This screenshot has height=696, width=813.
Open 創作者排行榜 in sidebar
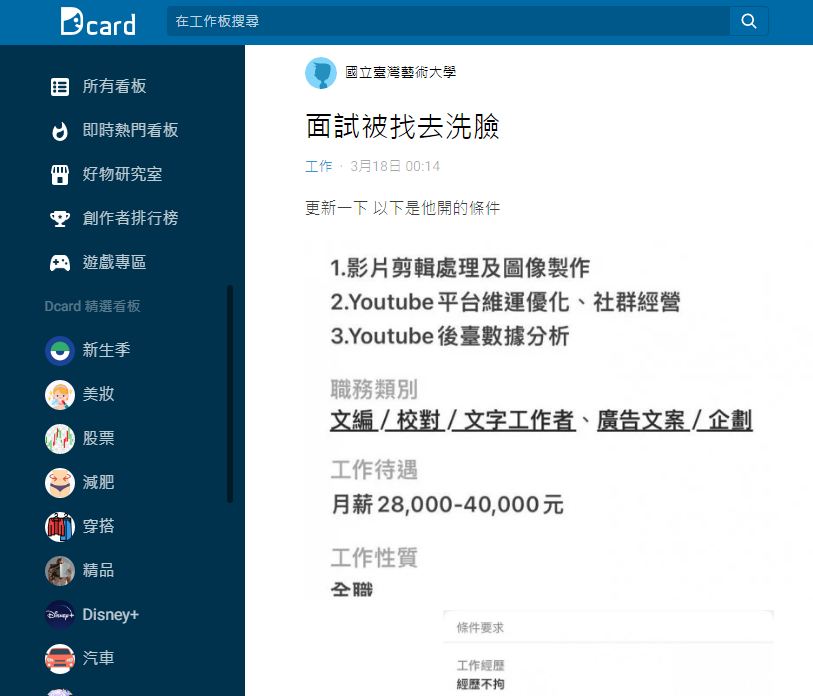pyautogui.click(x=130, y=218)
